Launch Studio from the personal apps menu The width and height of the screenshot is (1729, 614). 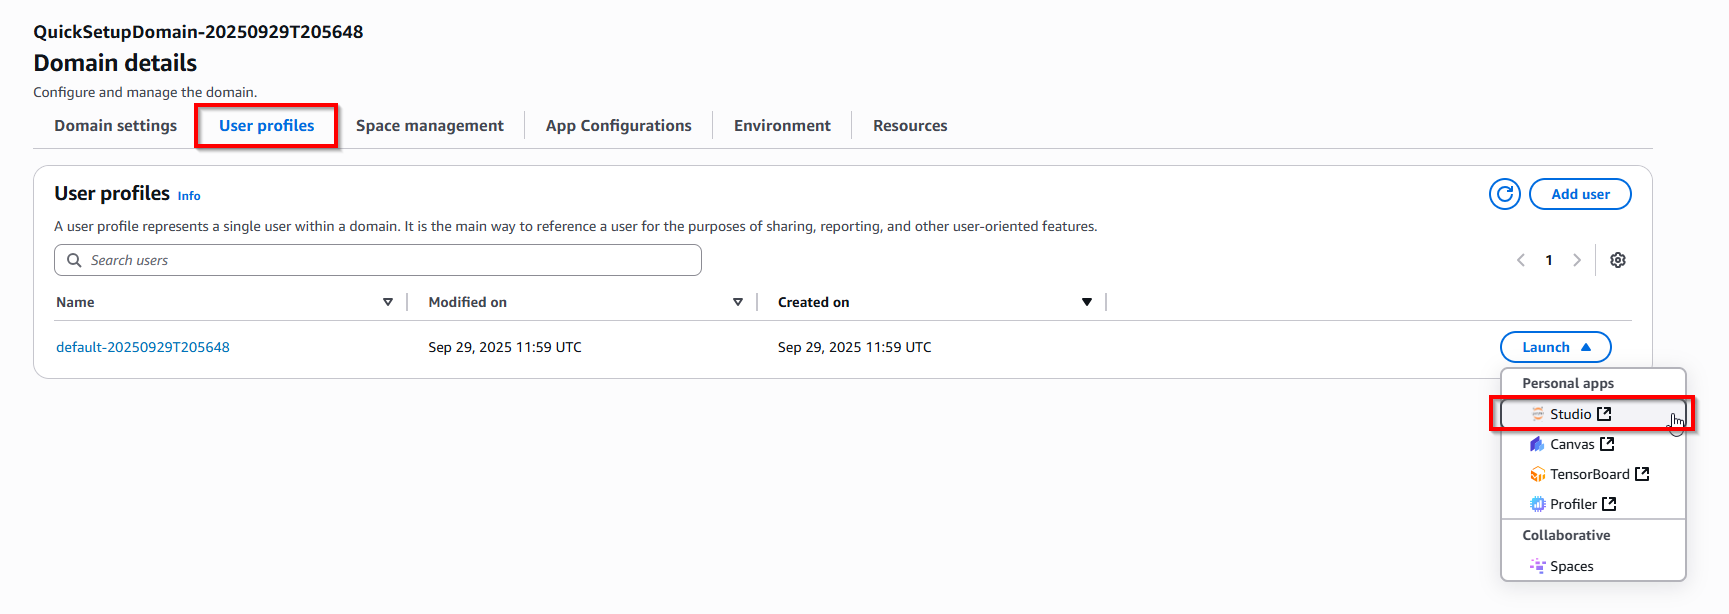coord(1570,414)
